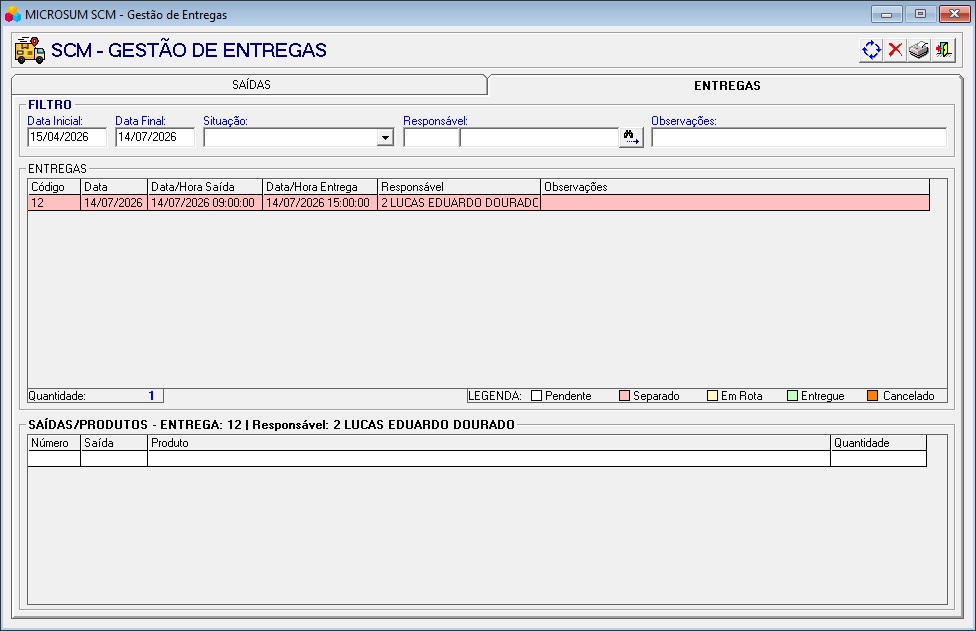The width and height of the screenshot is (976, 631).
Task: Click the binoculars search icon beside Responsável
Action: [631, 137]
